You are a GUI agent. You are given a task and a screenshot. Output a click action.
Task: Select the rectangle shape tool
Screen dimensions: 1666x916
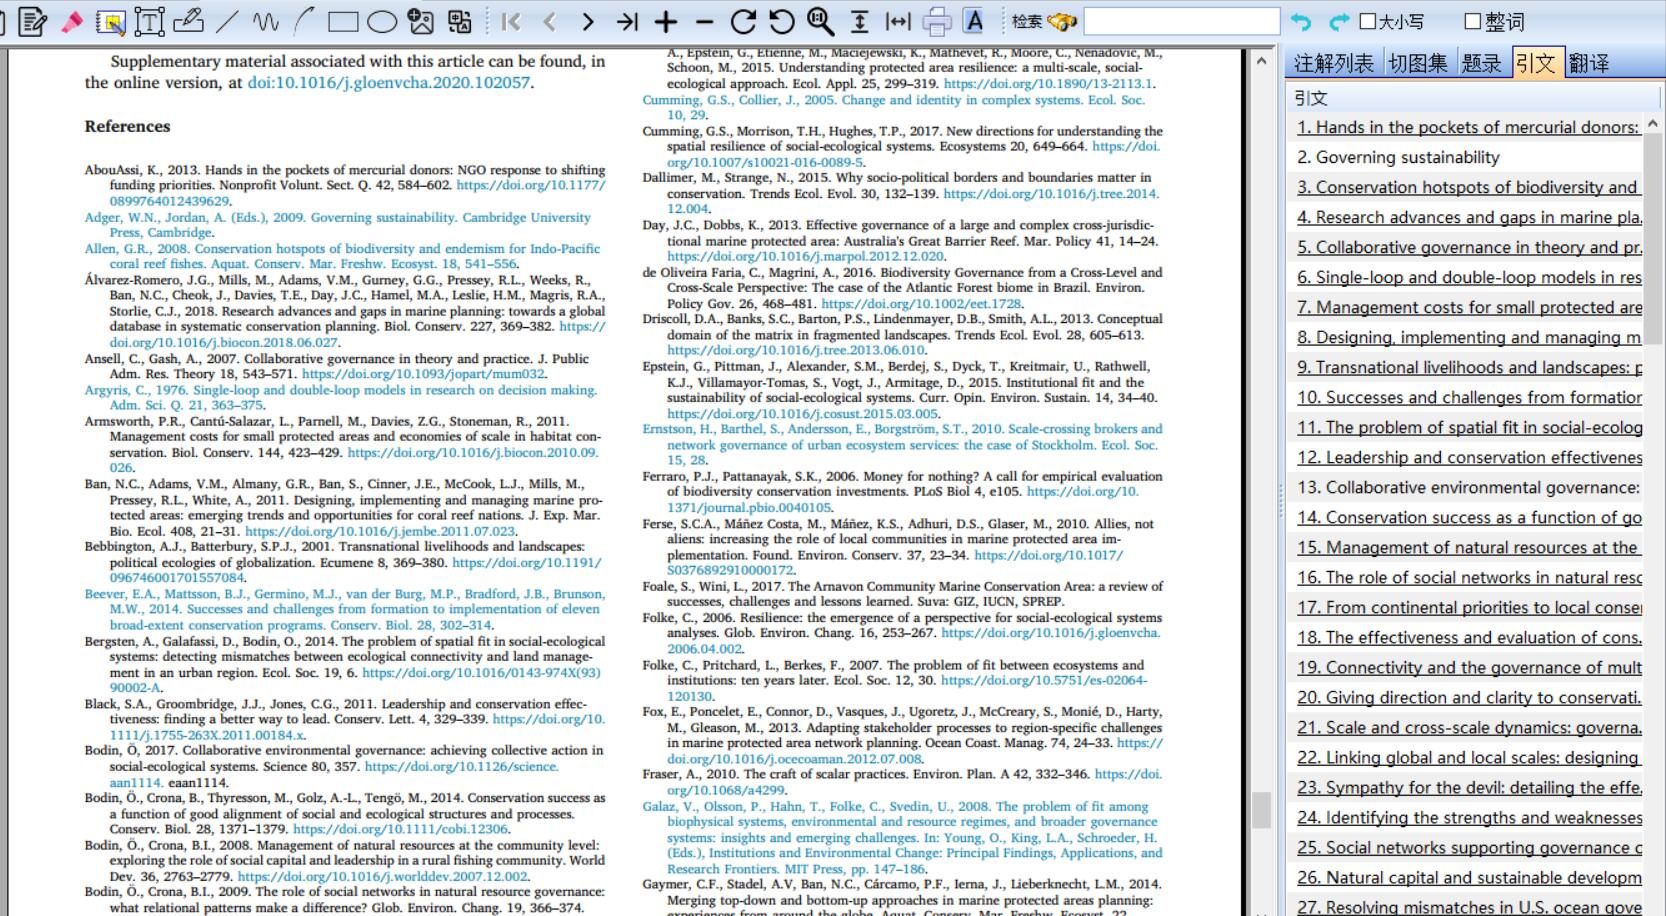(343, 21)
